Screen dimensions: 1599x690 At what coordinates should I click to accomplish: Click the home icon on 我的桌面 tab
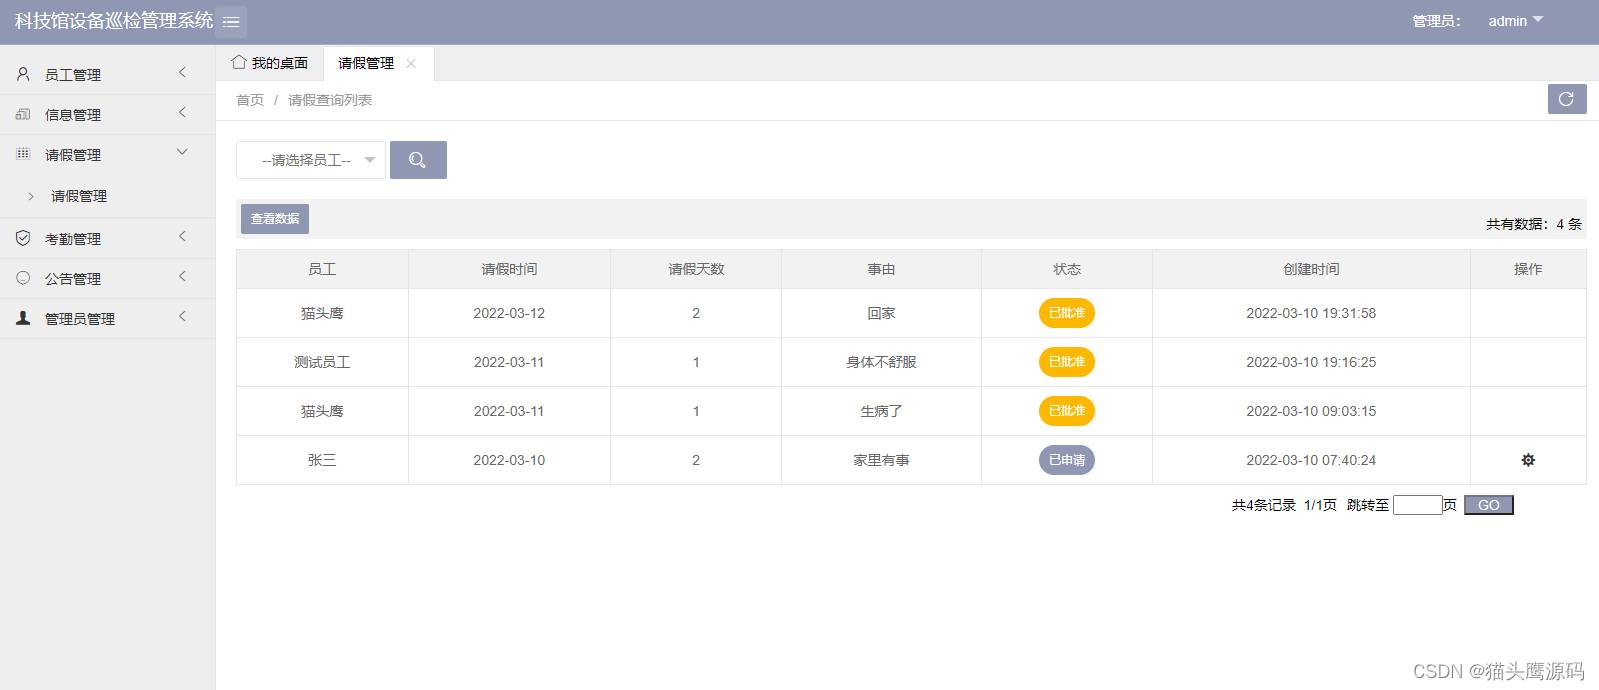point(238,62)
